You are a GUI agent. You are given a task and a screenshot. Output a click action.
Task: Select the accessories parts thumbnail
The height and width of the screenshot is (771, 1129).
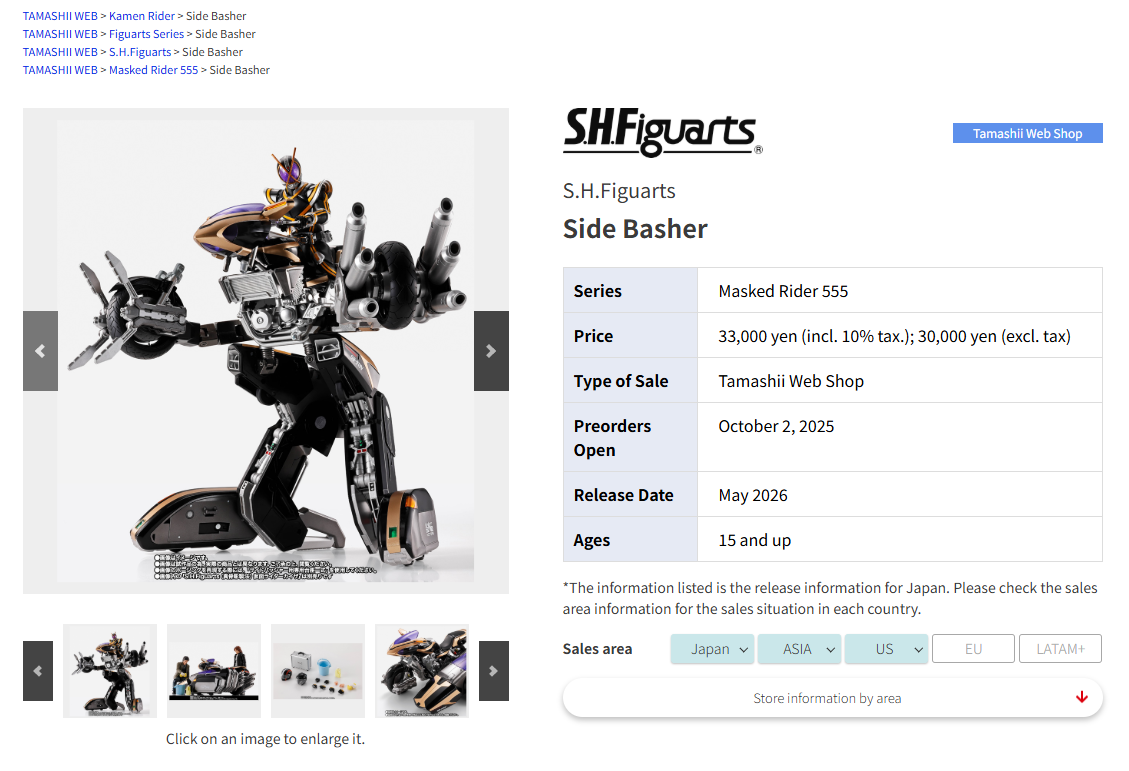coord(318,671)
